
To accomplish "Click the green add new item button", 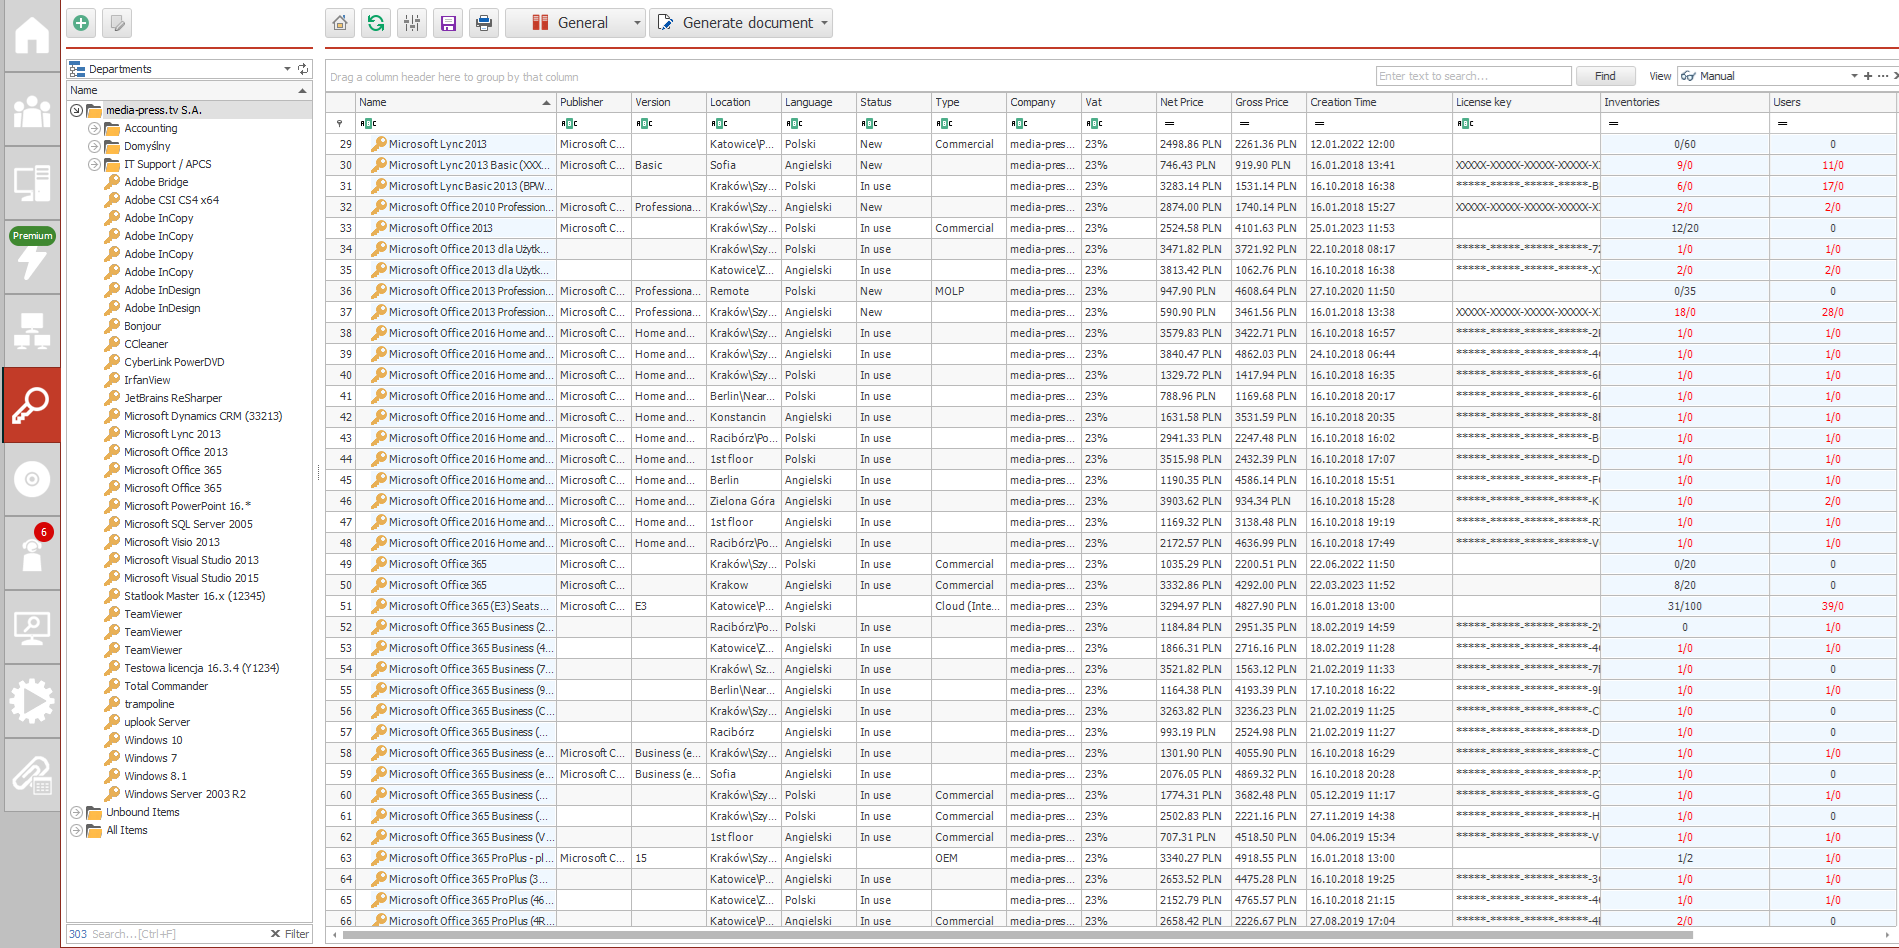I will [x=81, y=23].
